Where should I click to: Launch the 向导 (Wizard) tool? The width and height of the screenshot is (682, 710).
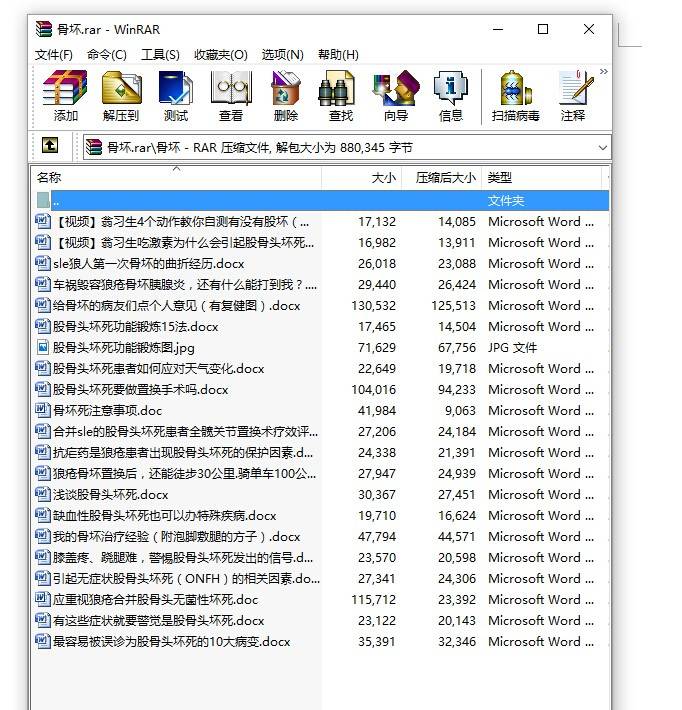point(396,96)
